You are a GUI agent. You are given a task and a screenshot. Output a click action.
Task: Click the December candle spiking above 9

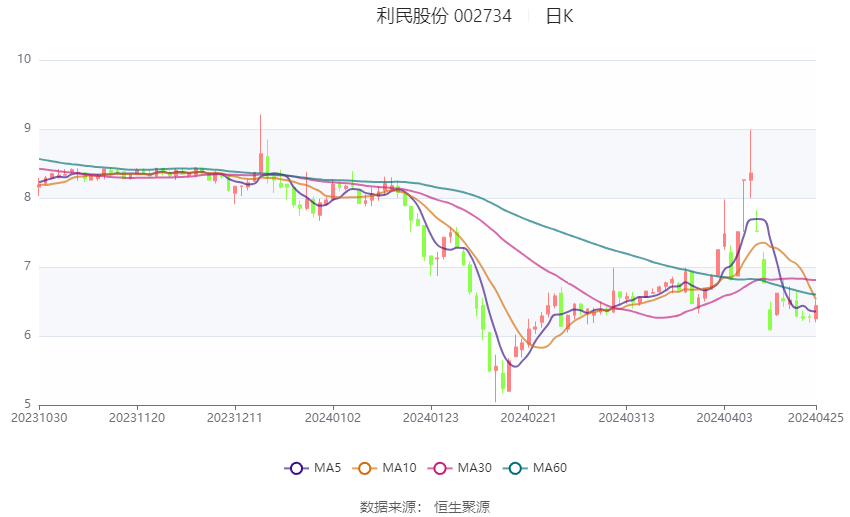261,160
